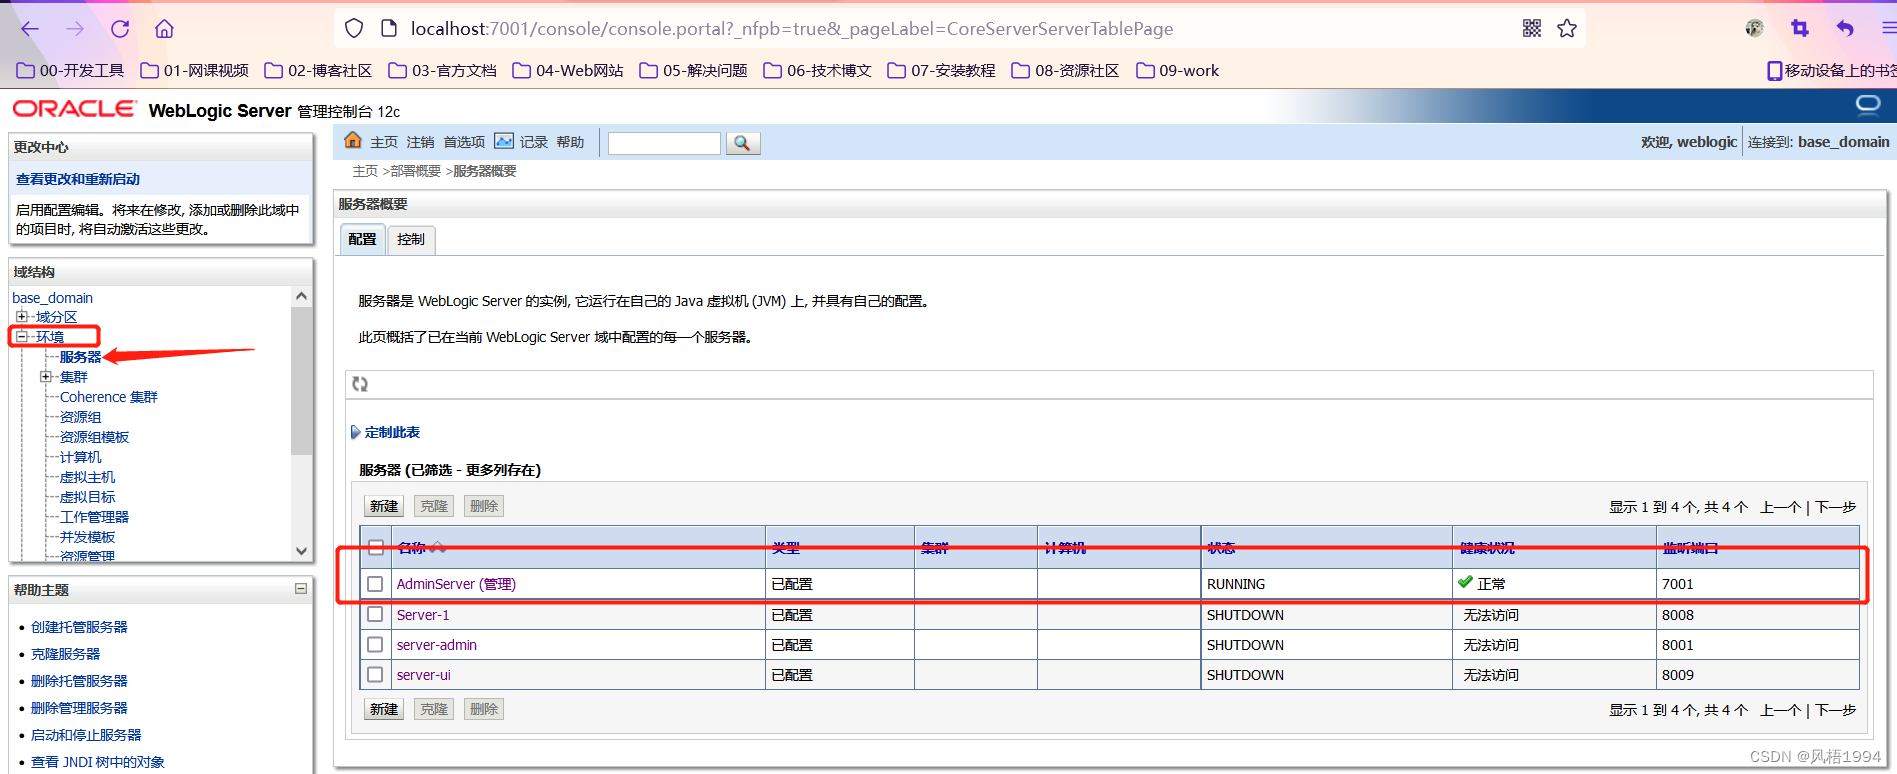Viewport: 1897px width, 774px height.
Task: Sort by 名称 column header
Action: (411, 547)
